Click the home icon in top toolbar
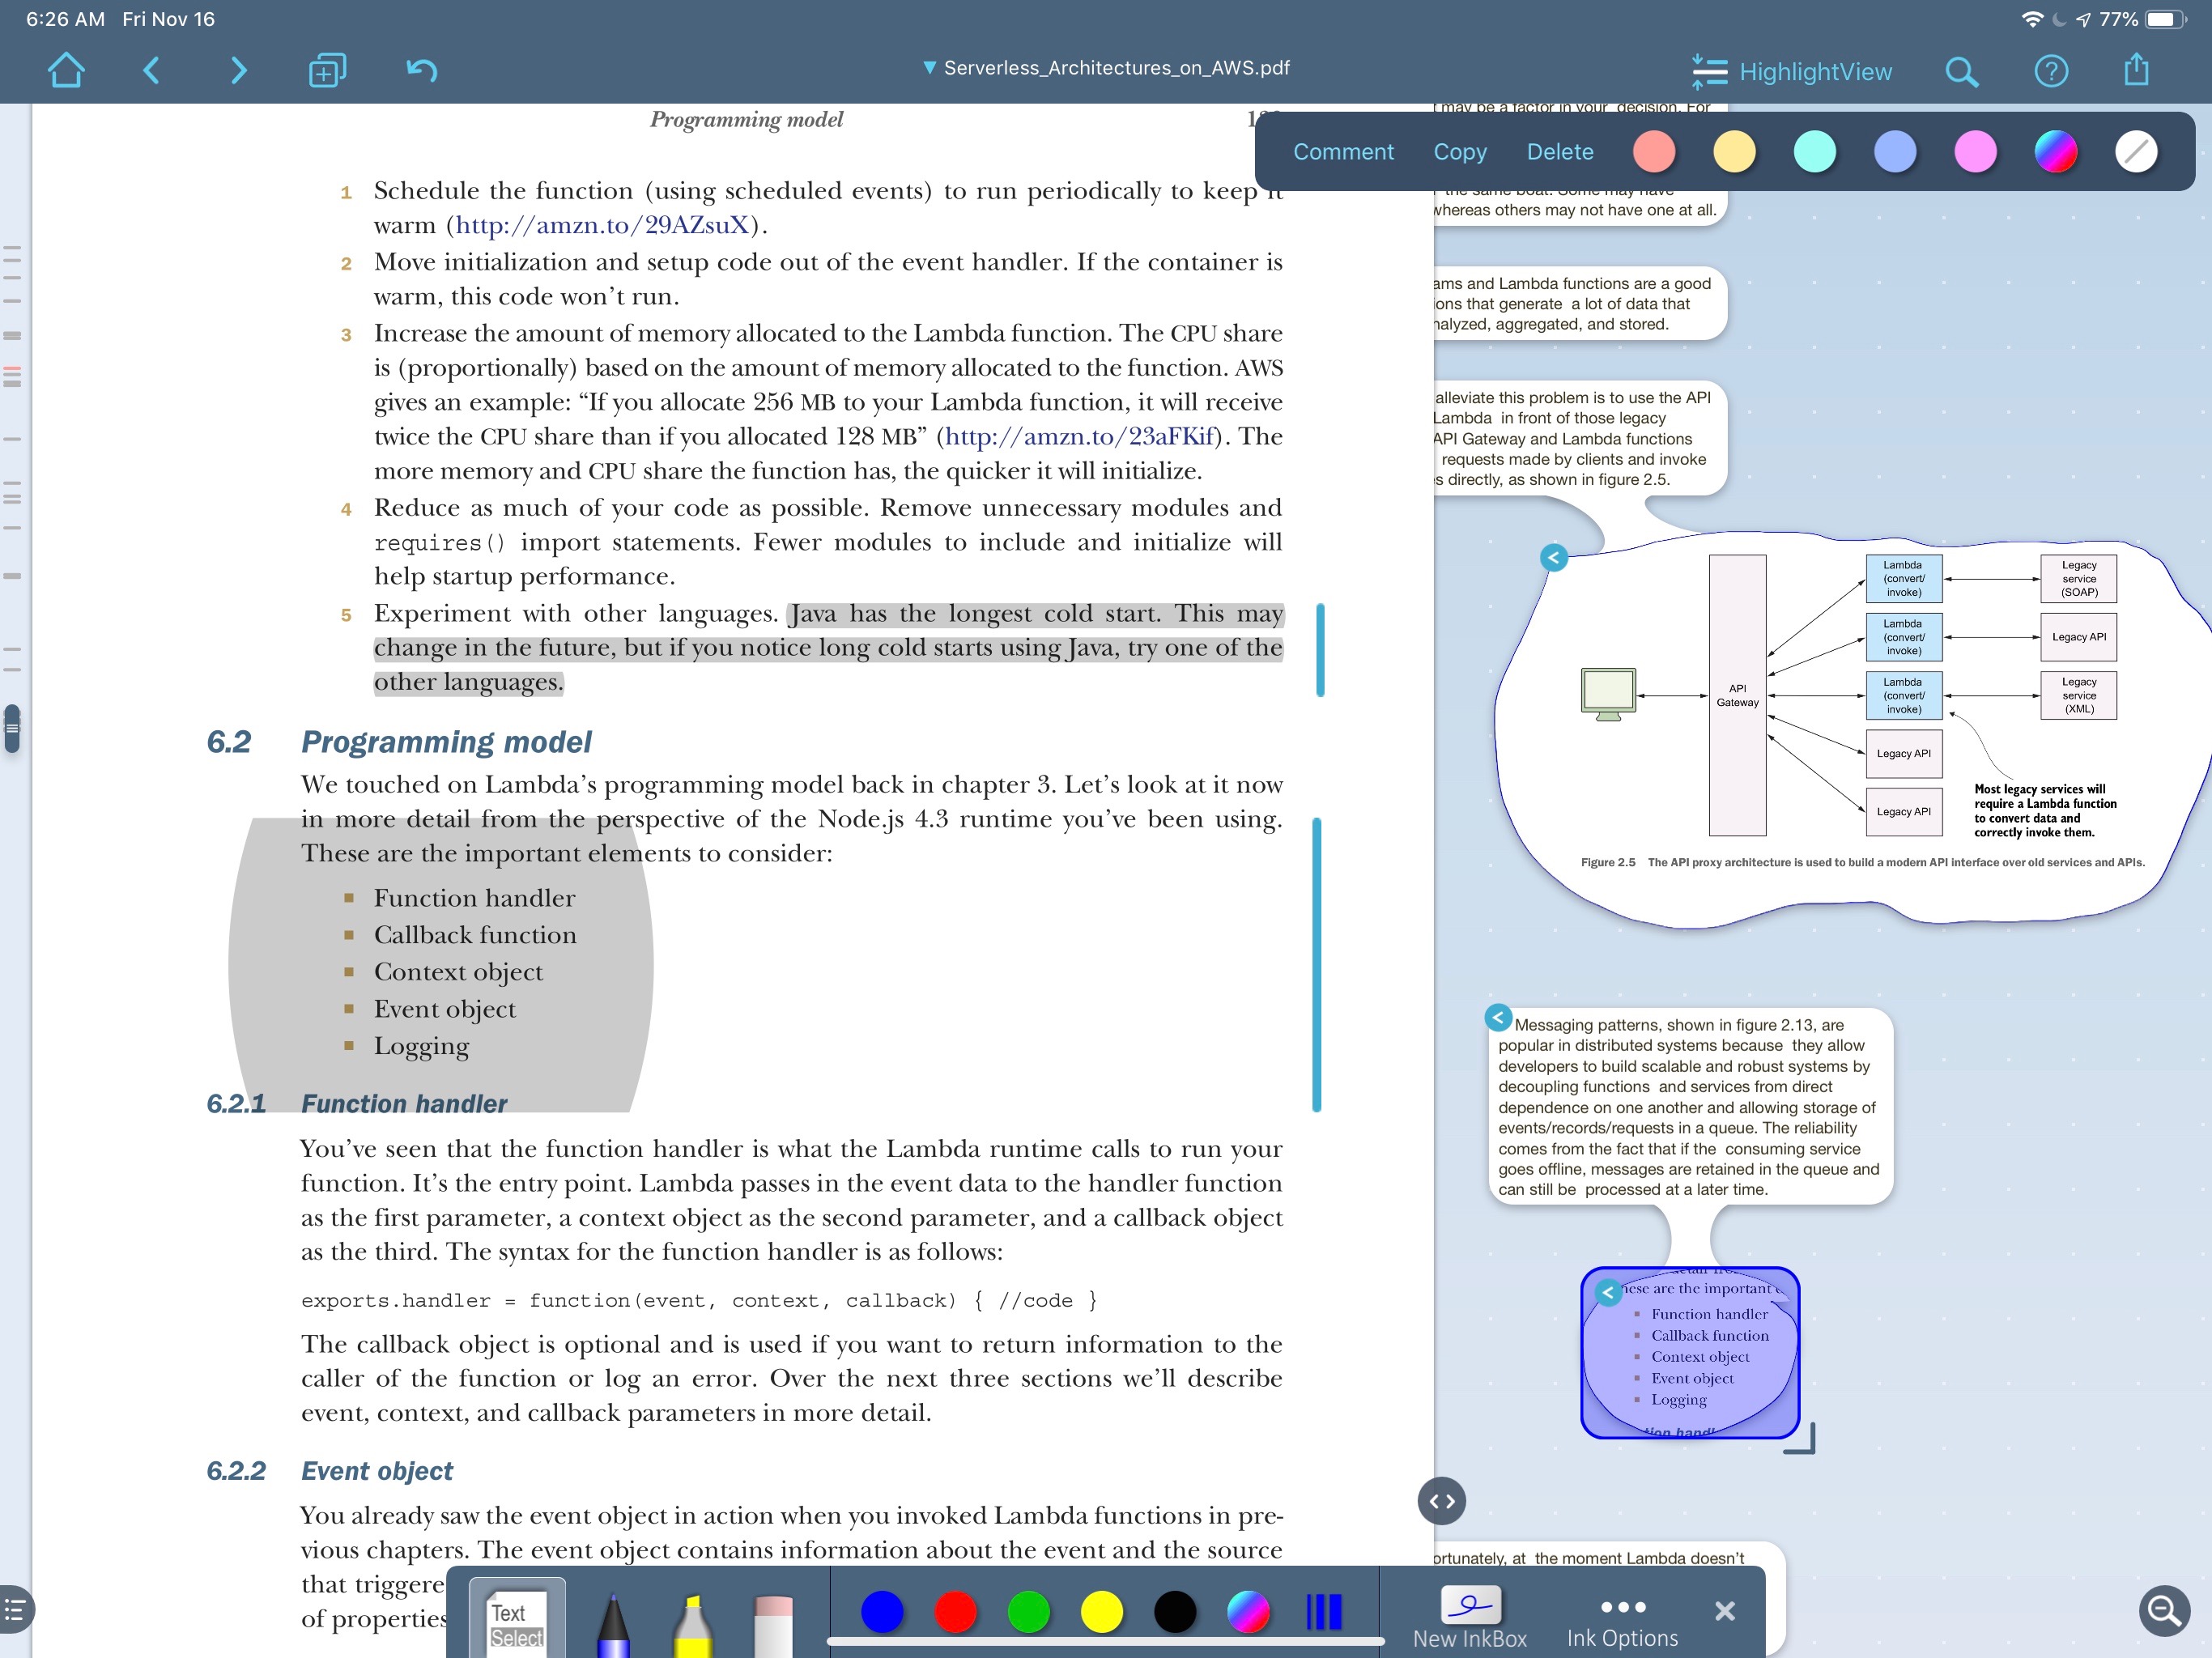 65,70
